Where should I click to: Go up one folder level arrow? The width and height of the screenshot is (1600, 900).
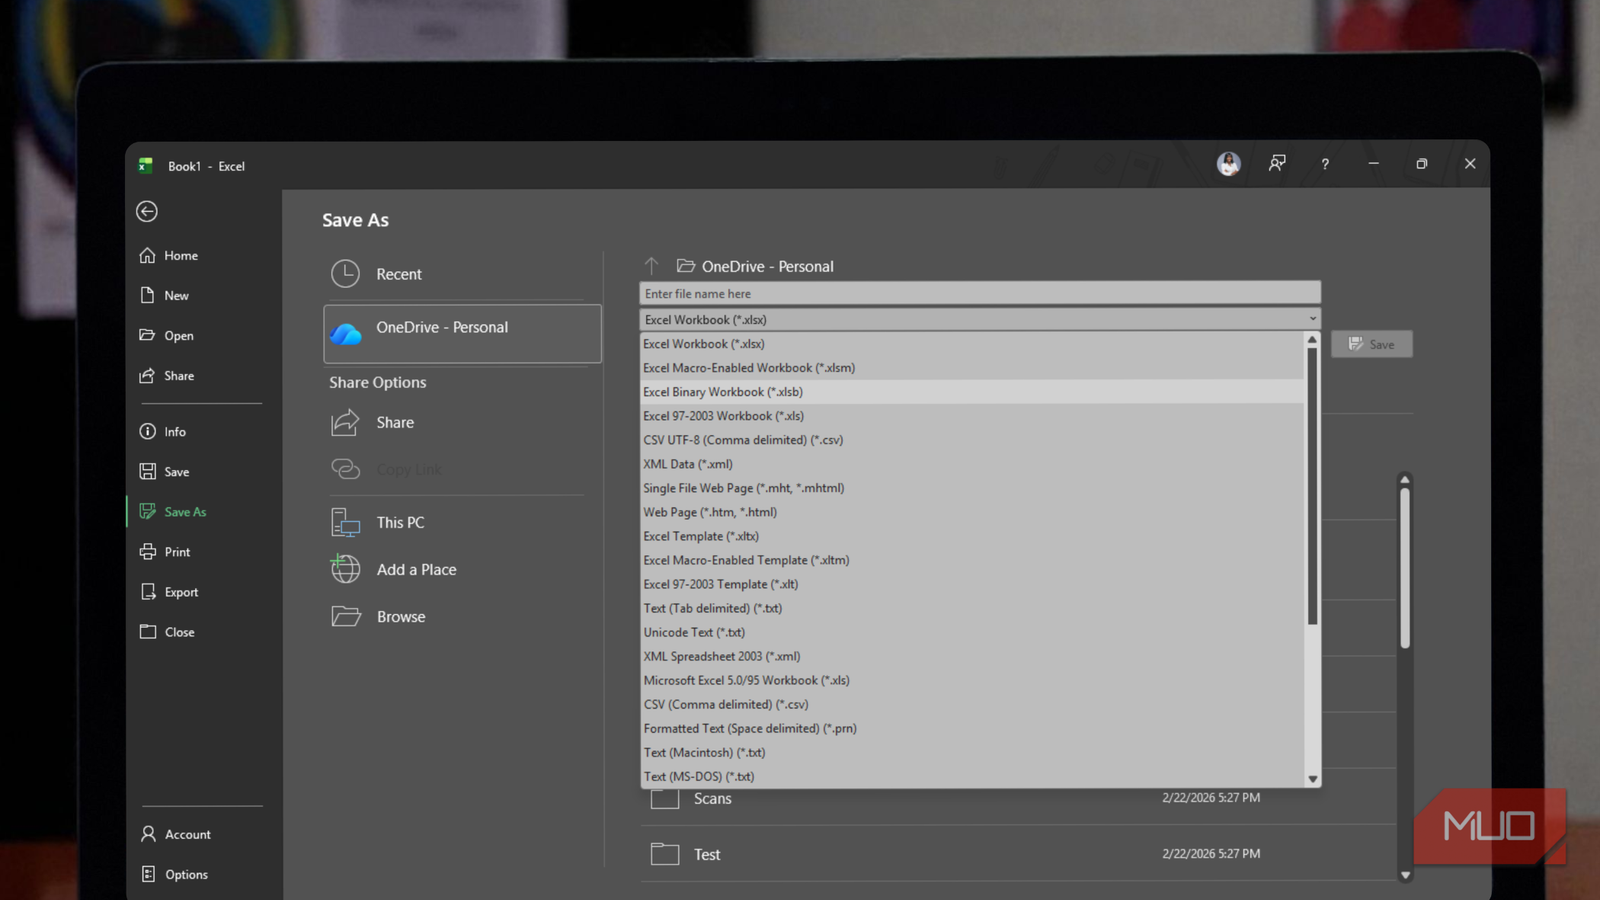coord(652,266)
